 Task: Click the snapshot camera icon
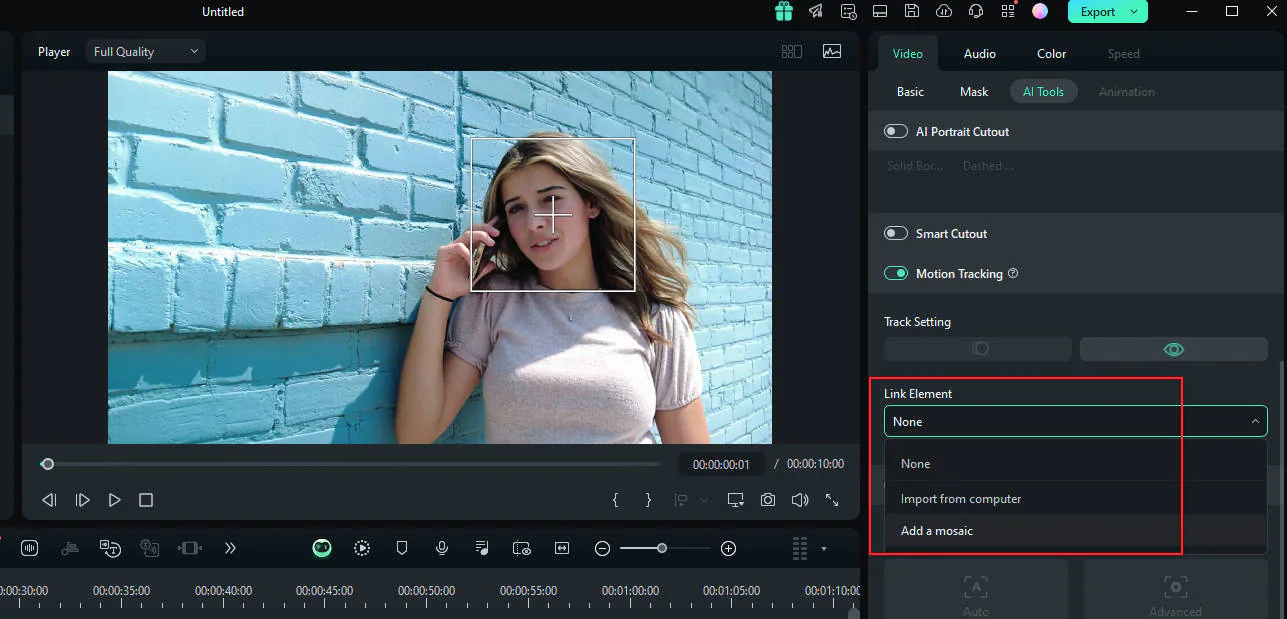coord(768,500)
